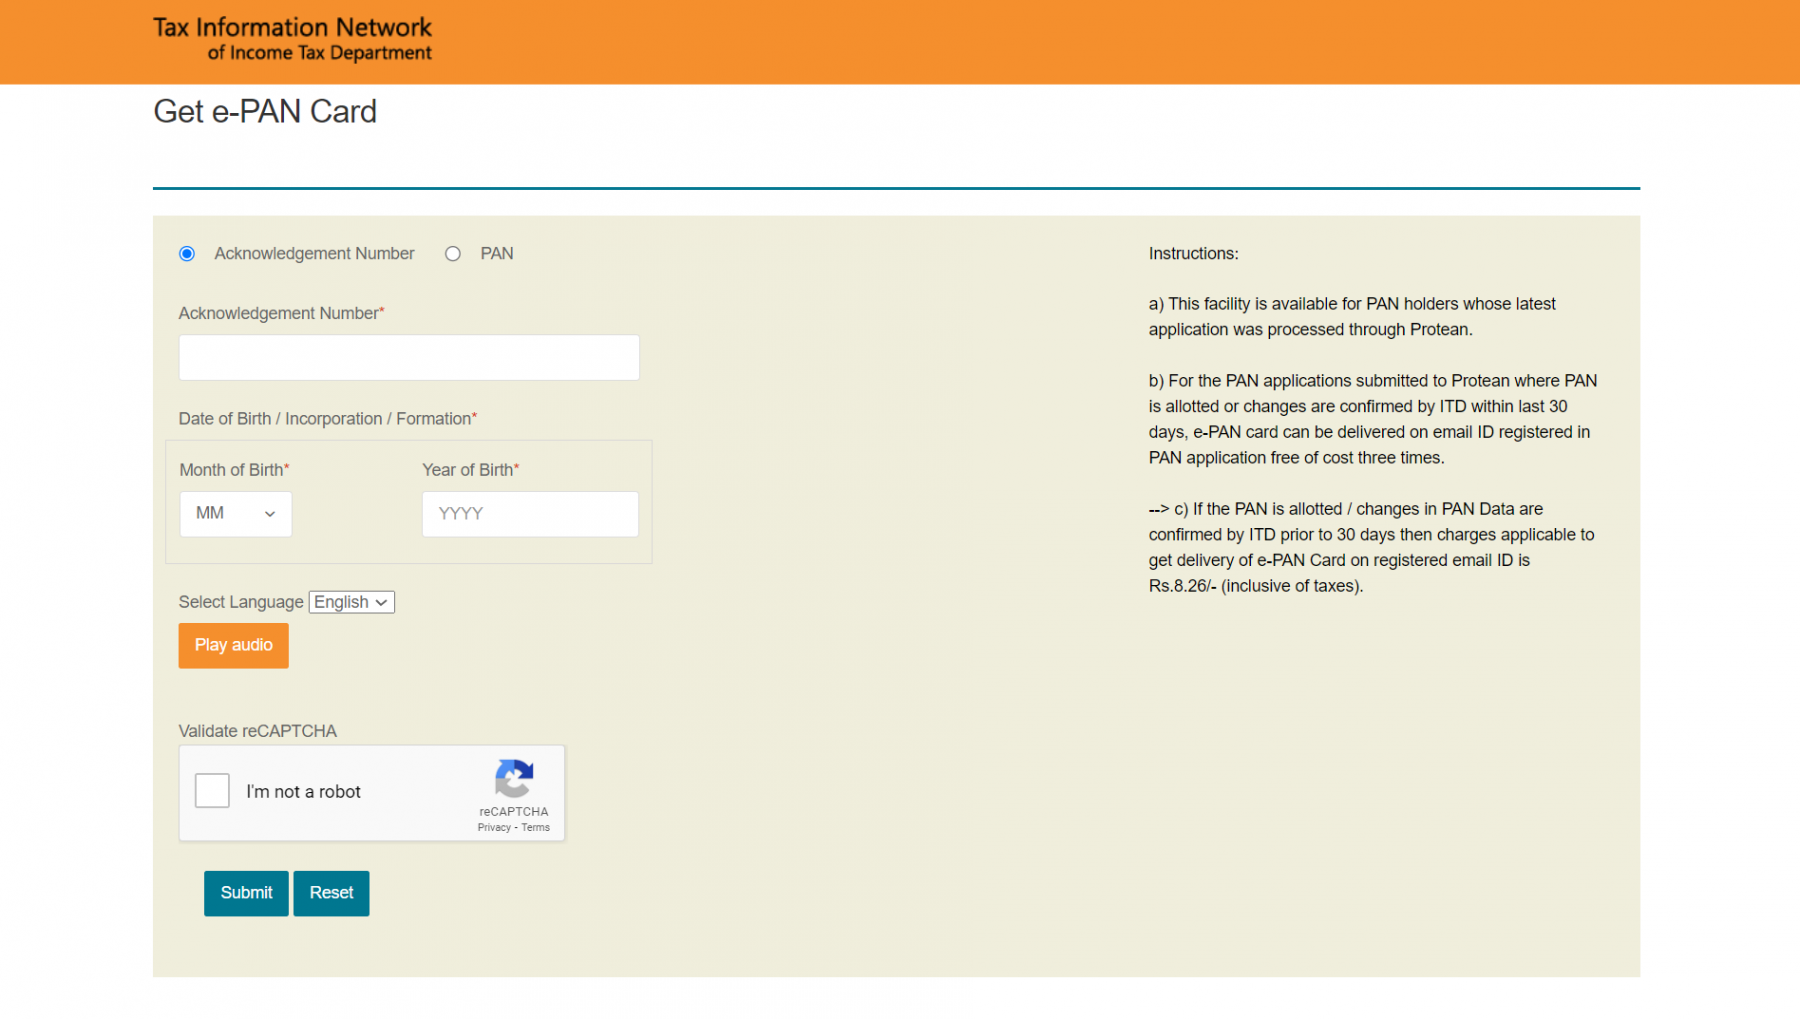Screen dimensions: 1800x1019
Task: Click the Get e-PAN Card page heading
Action: (x=265, y=112)
